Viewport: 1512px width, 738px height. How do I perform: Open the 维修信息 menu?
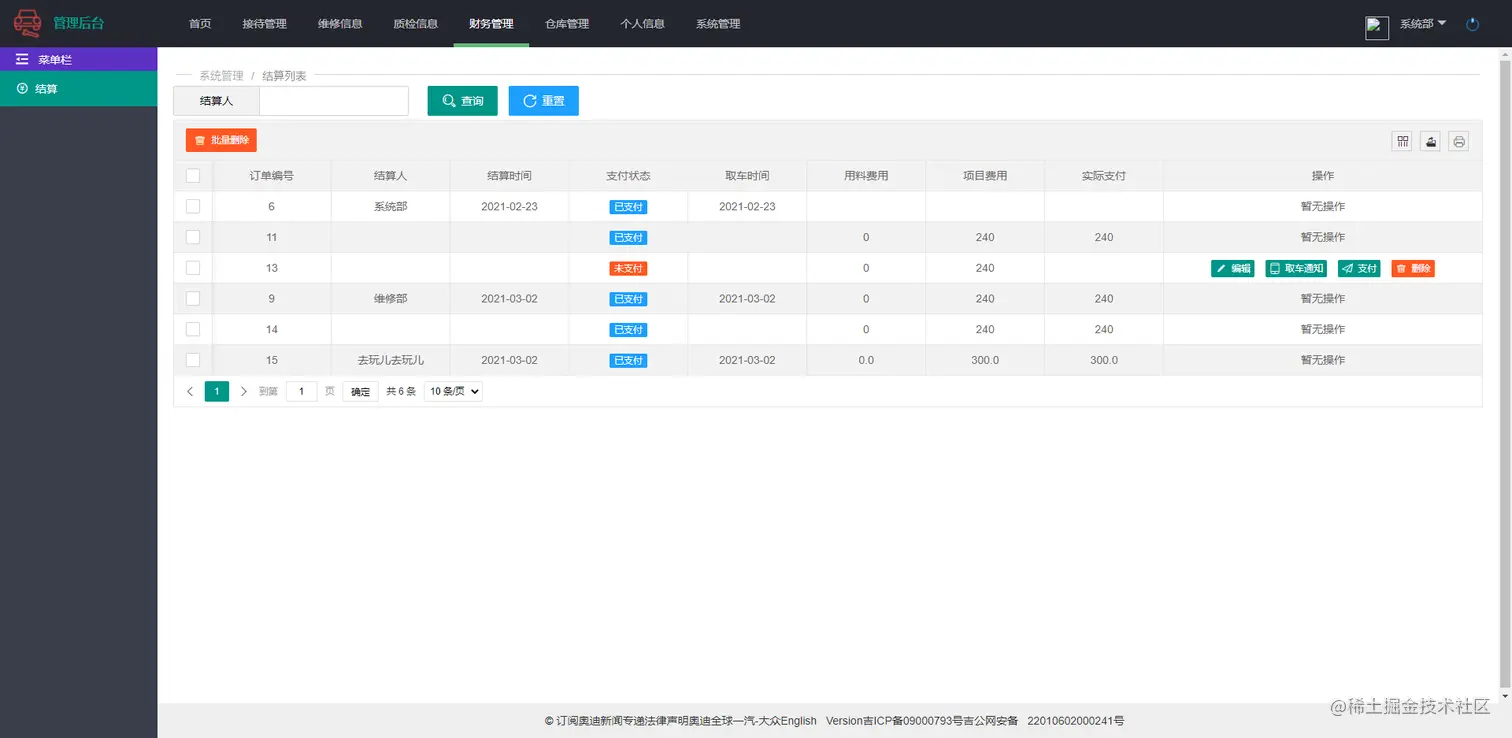tap(340, 24)
